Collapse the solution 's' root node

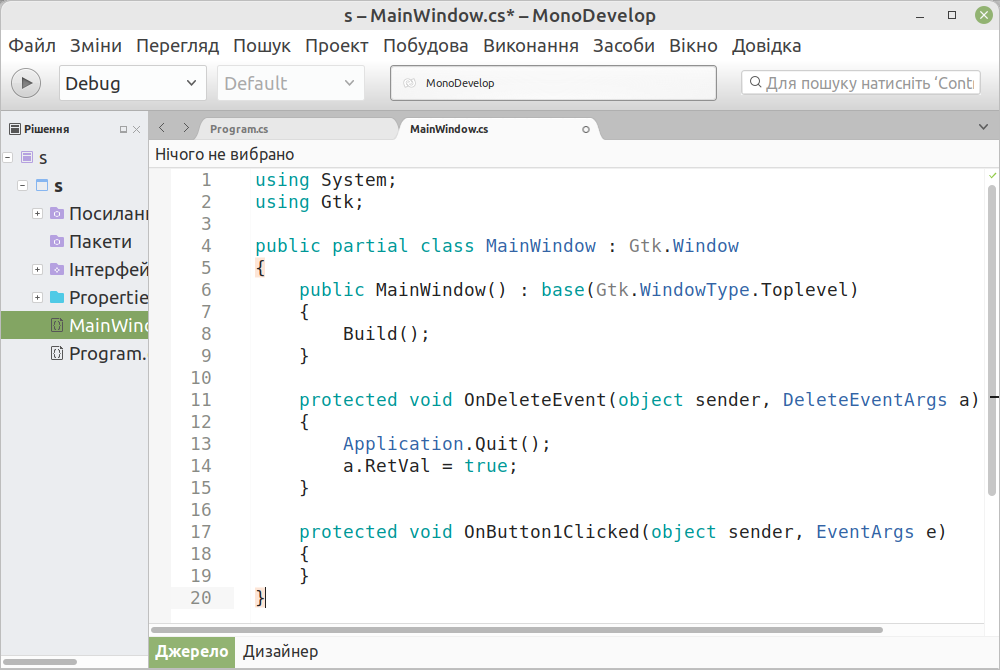pos(8,157)
